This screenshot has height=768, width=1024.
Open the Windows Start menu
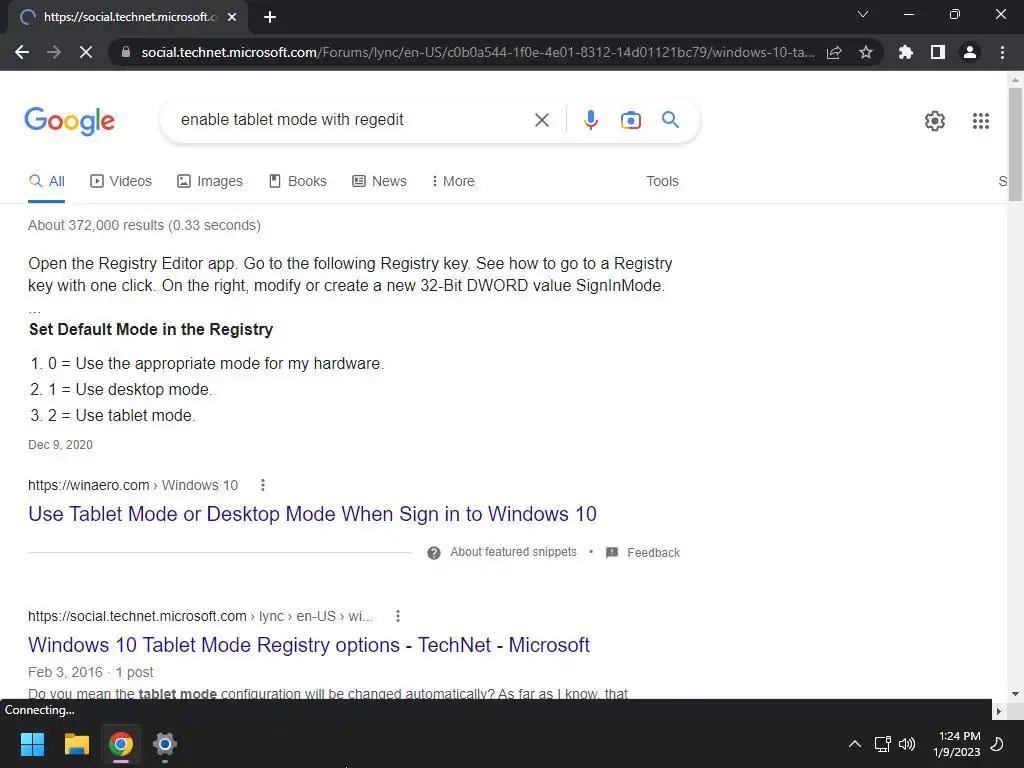[x=32, y=744]
